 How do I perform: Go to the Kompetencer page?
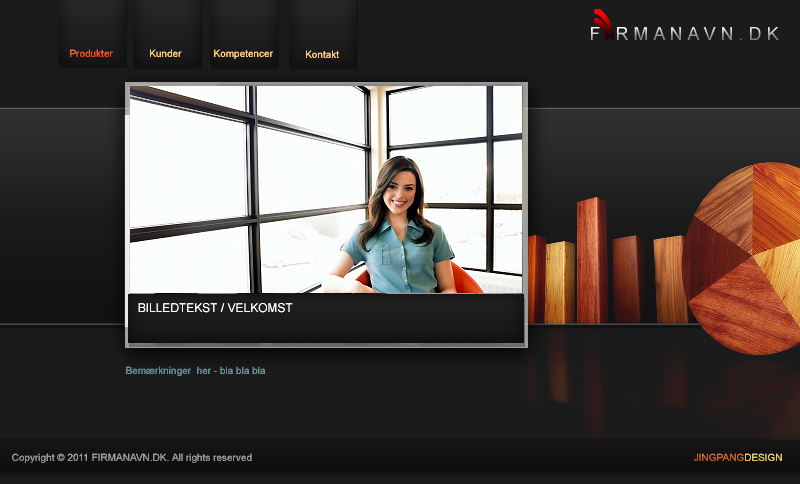tap(243, 54)
